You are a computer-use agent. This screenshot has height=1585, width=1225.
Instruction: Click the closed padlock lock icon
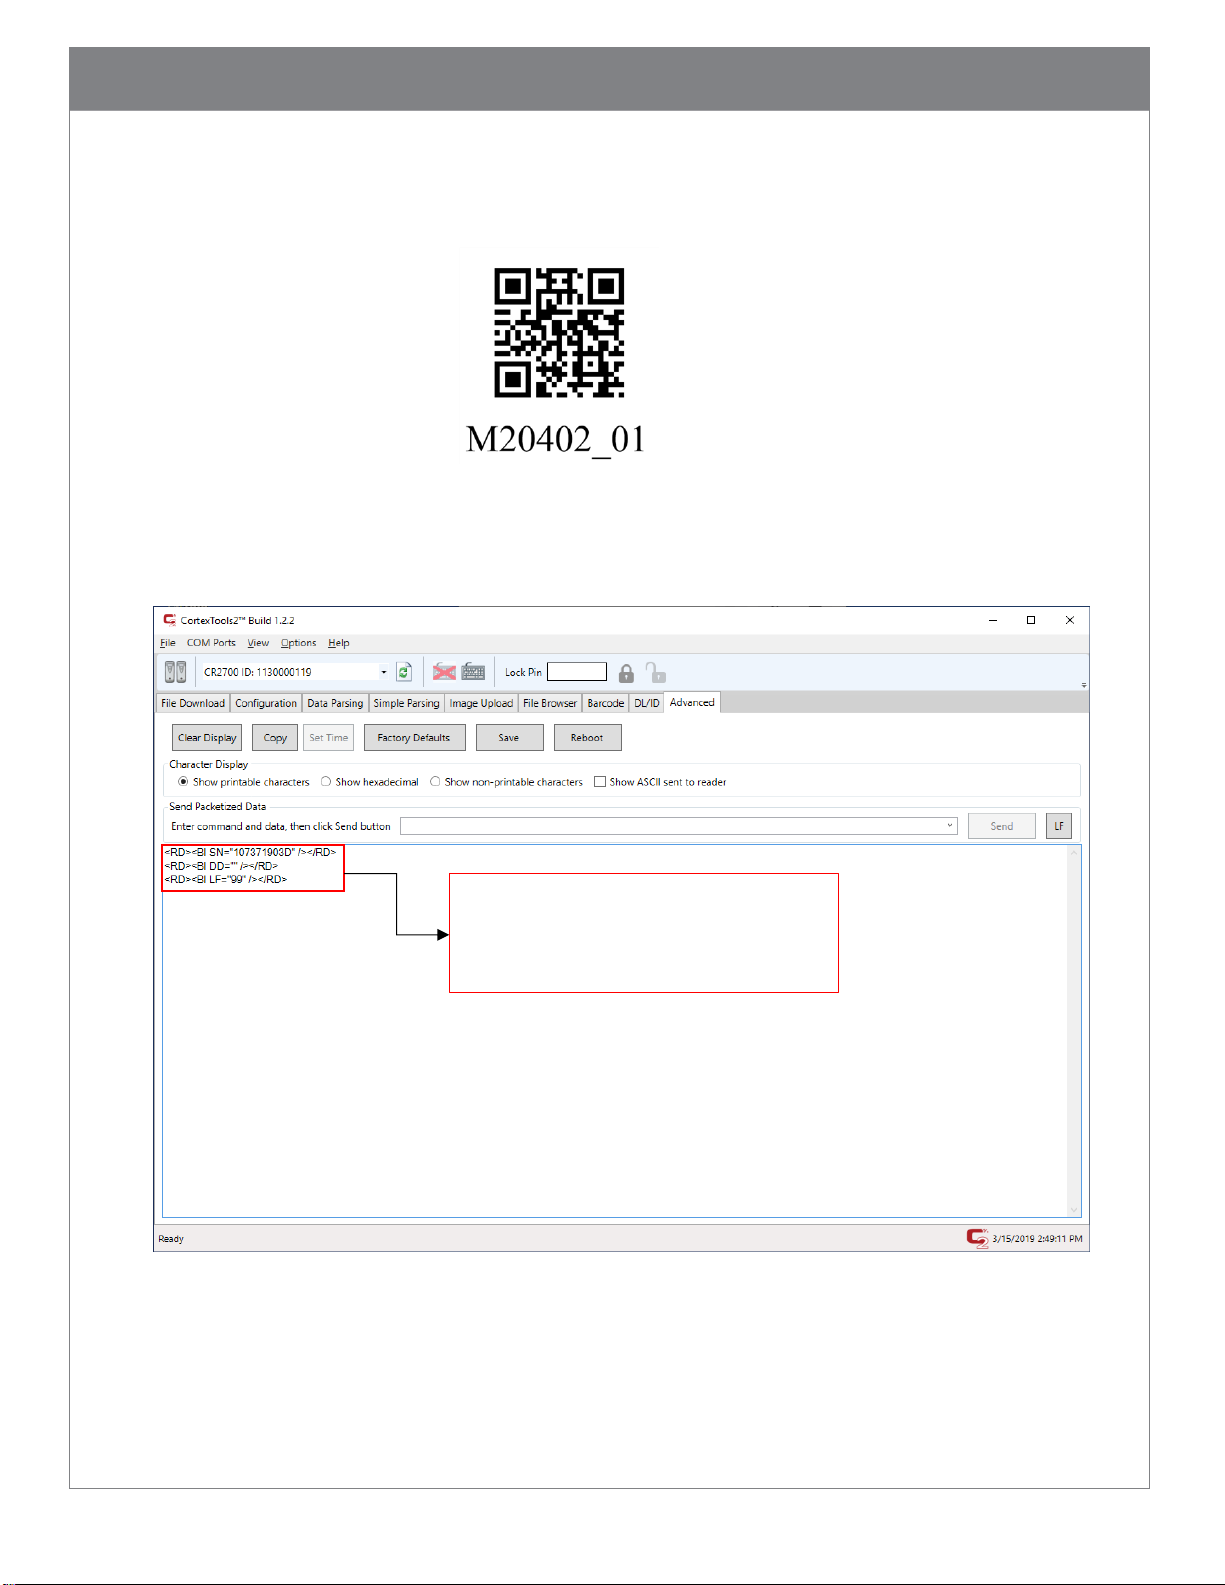[626, 673]
